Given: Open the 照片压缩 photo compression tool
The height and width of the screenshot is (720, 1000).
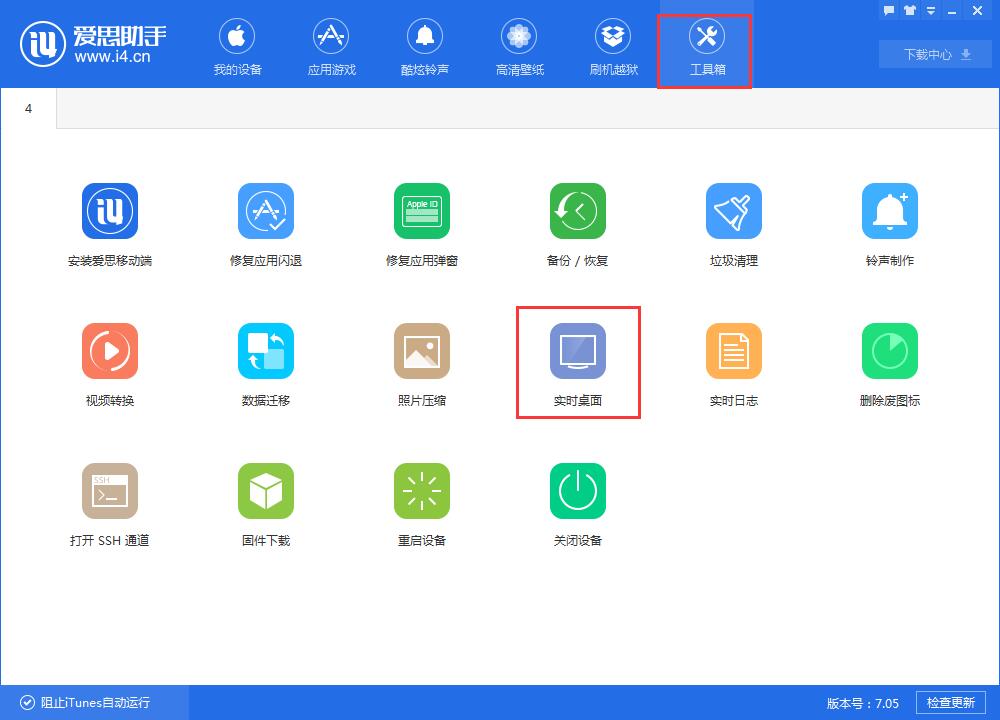Looking at the screenshot, I should point(422,362).
